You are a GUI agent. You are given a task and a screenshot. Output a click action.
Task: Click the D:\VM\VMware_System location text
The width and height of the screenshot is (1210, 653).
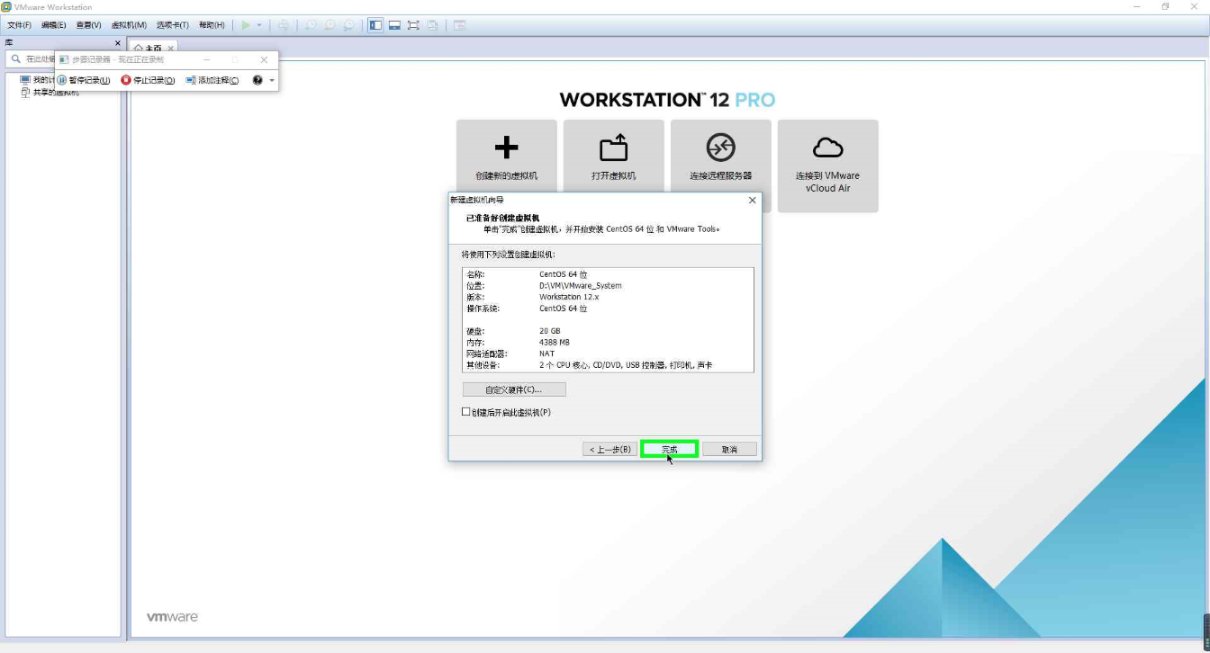point(580,285)
